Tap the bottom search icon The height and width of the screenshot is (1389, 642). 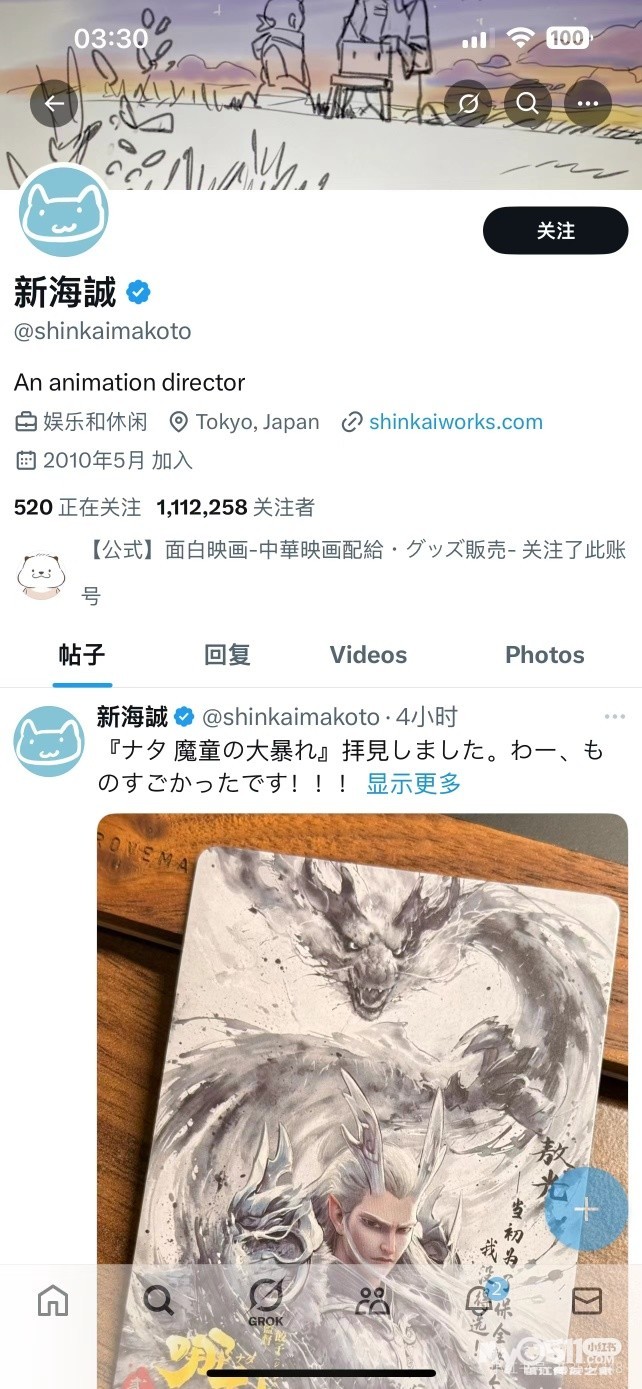(159, 1300)
